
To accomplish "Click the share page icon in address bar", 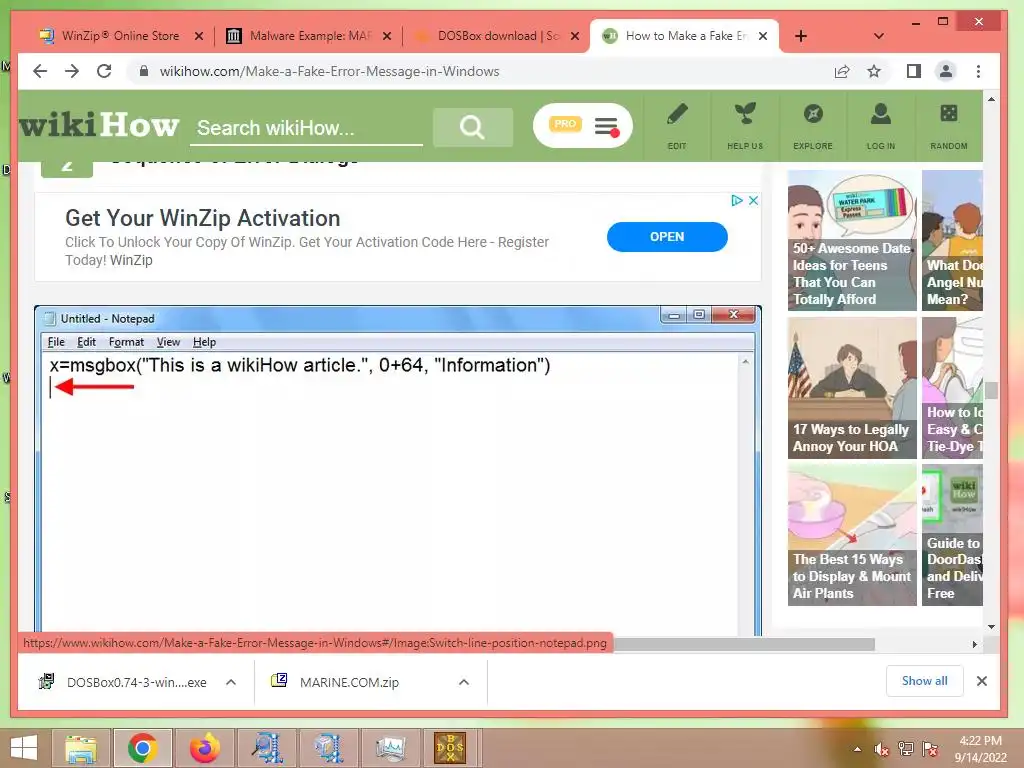I will 842,71.
